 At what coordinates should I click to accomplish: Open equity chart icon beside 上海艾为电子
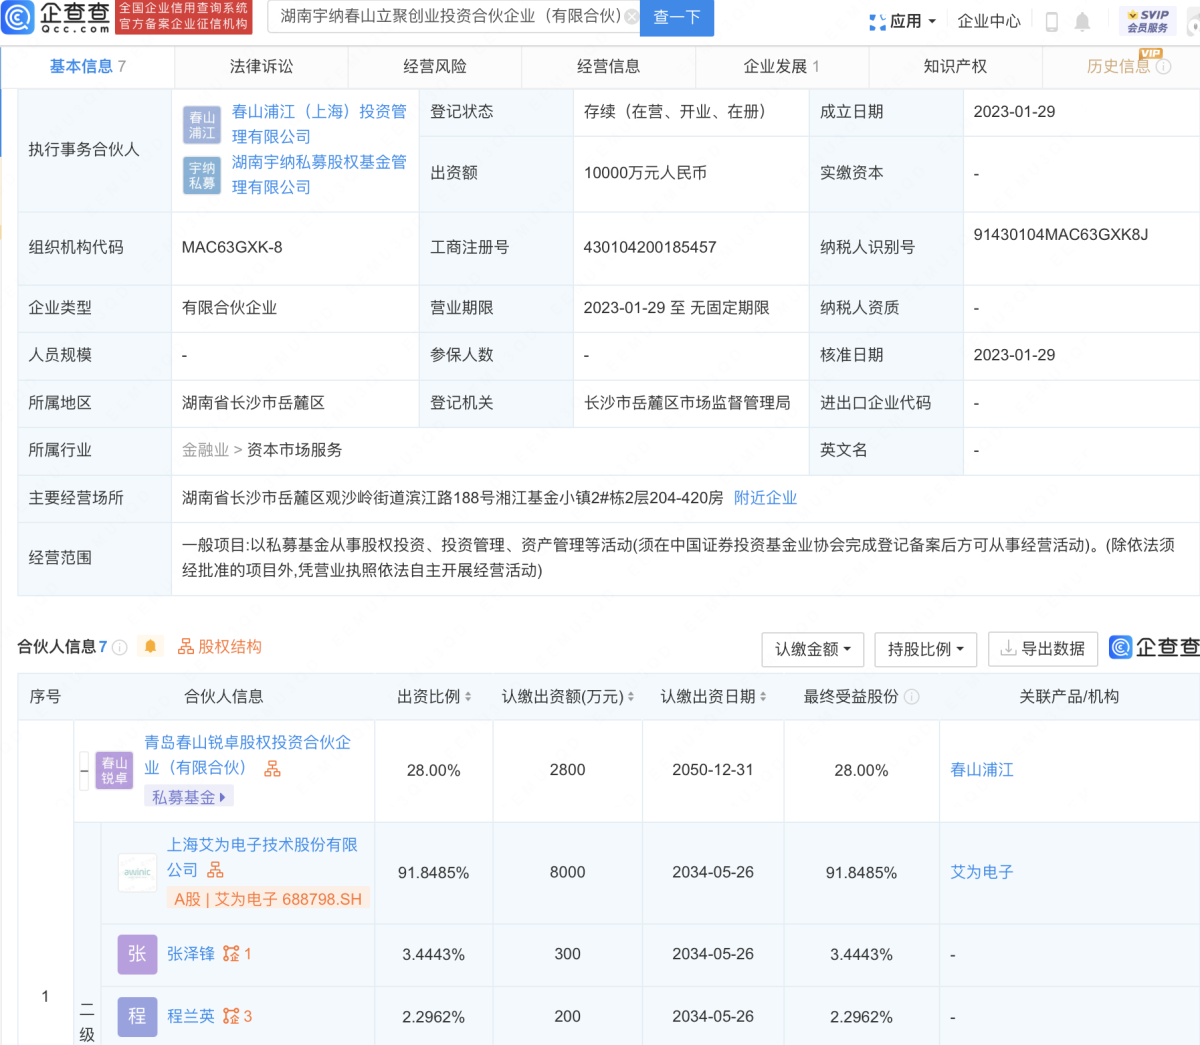pos(215,870)
